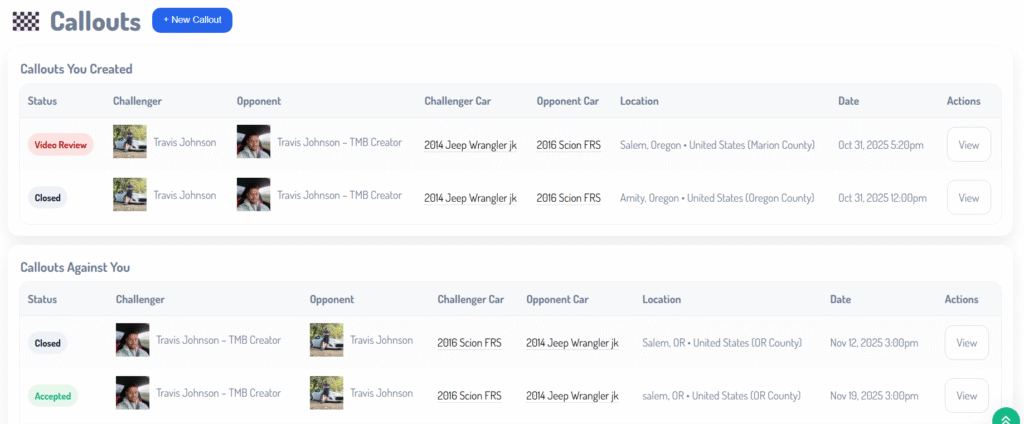View the Nov 12 closed callout

966,342
